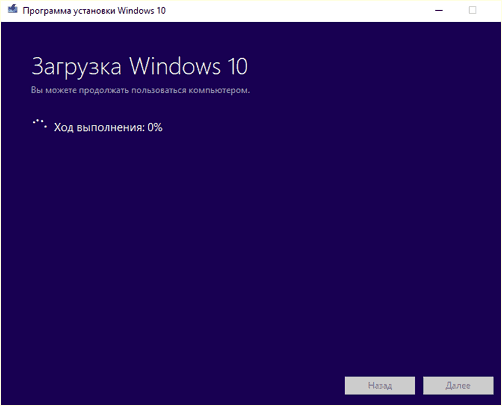Click the loading spinner next to Ход выполнения
This screenshot has height=406, width=502.
pos(40,124)
